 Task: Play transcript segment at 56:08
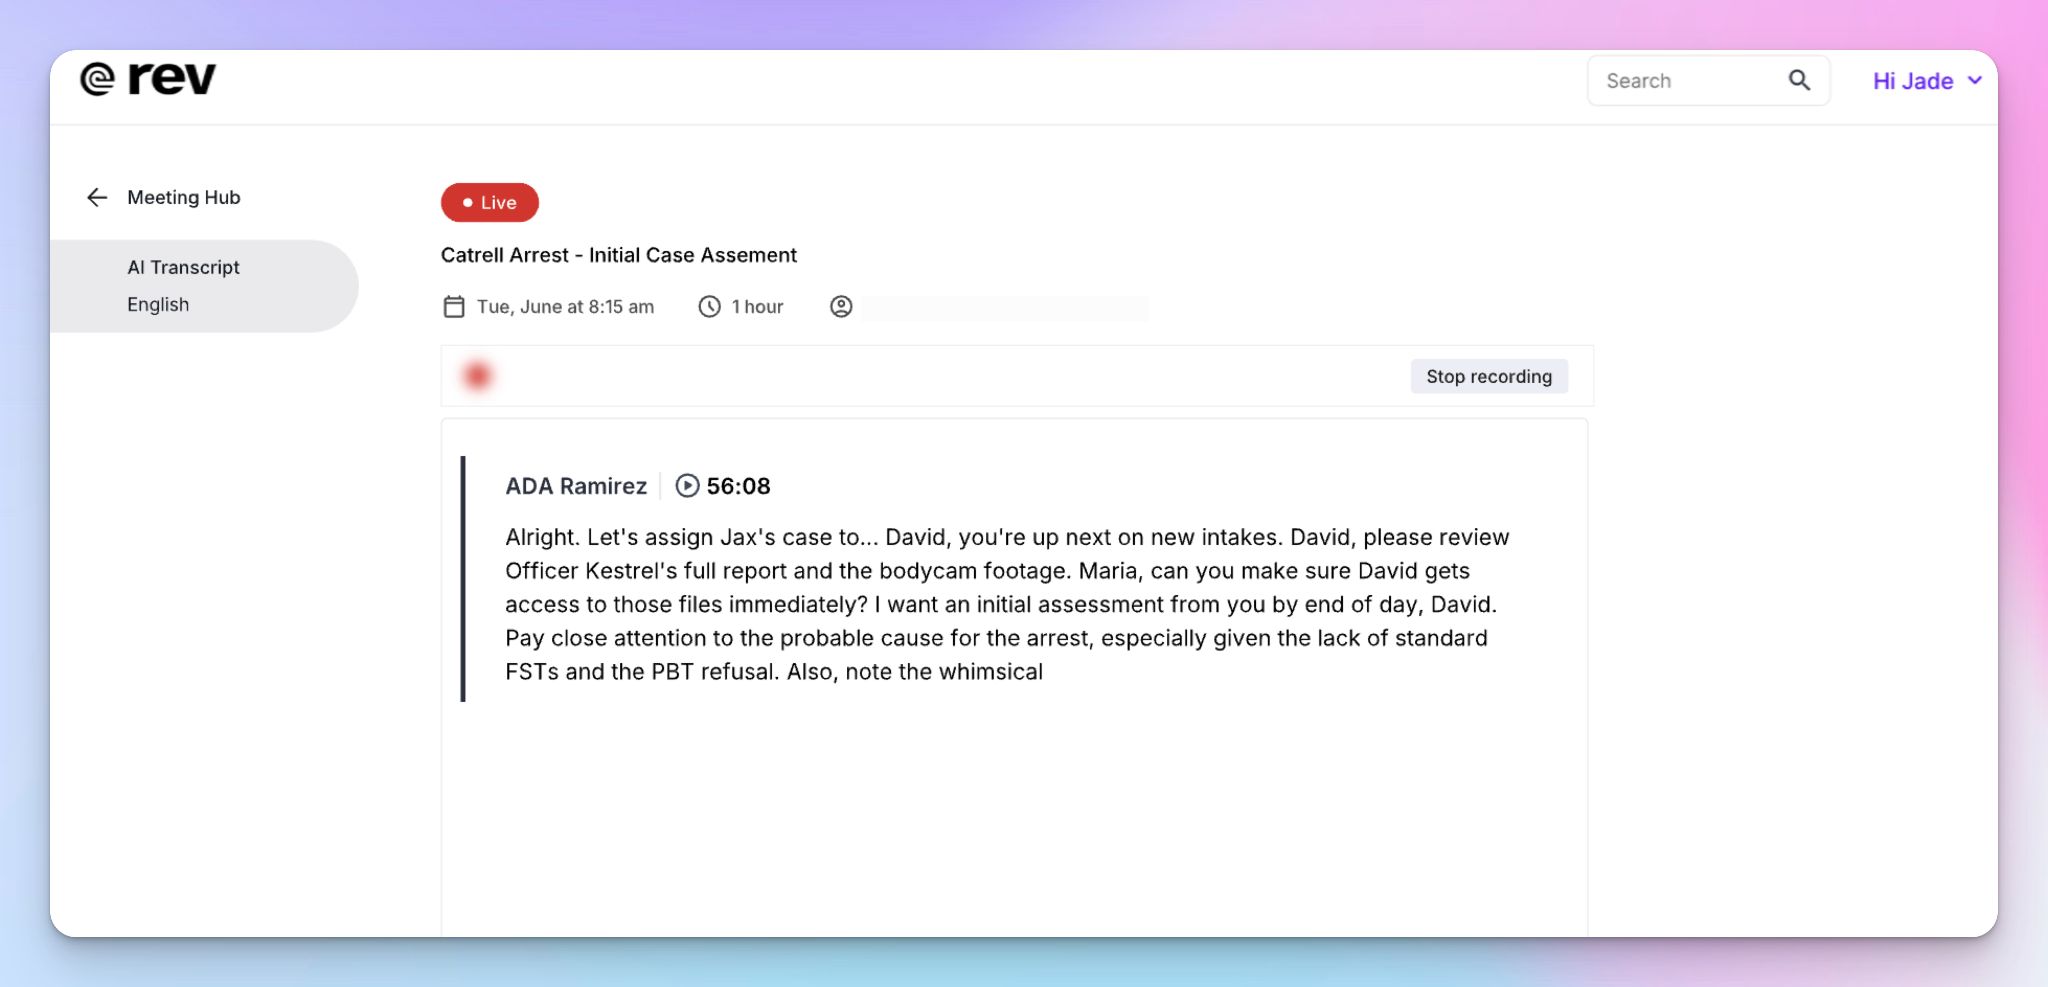[687, 486]
